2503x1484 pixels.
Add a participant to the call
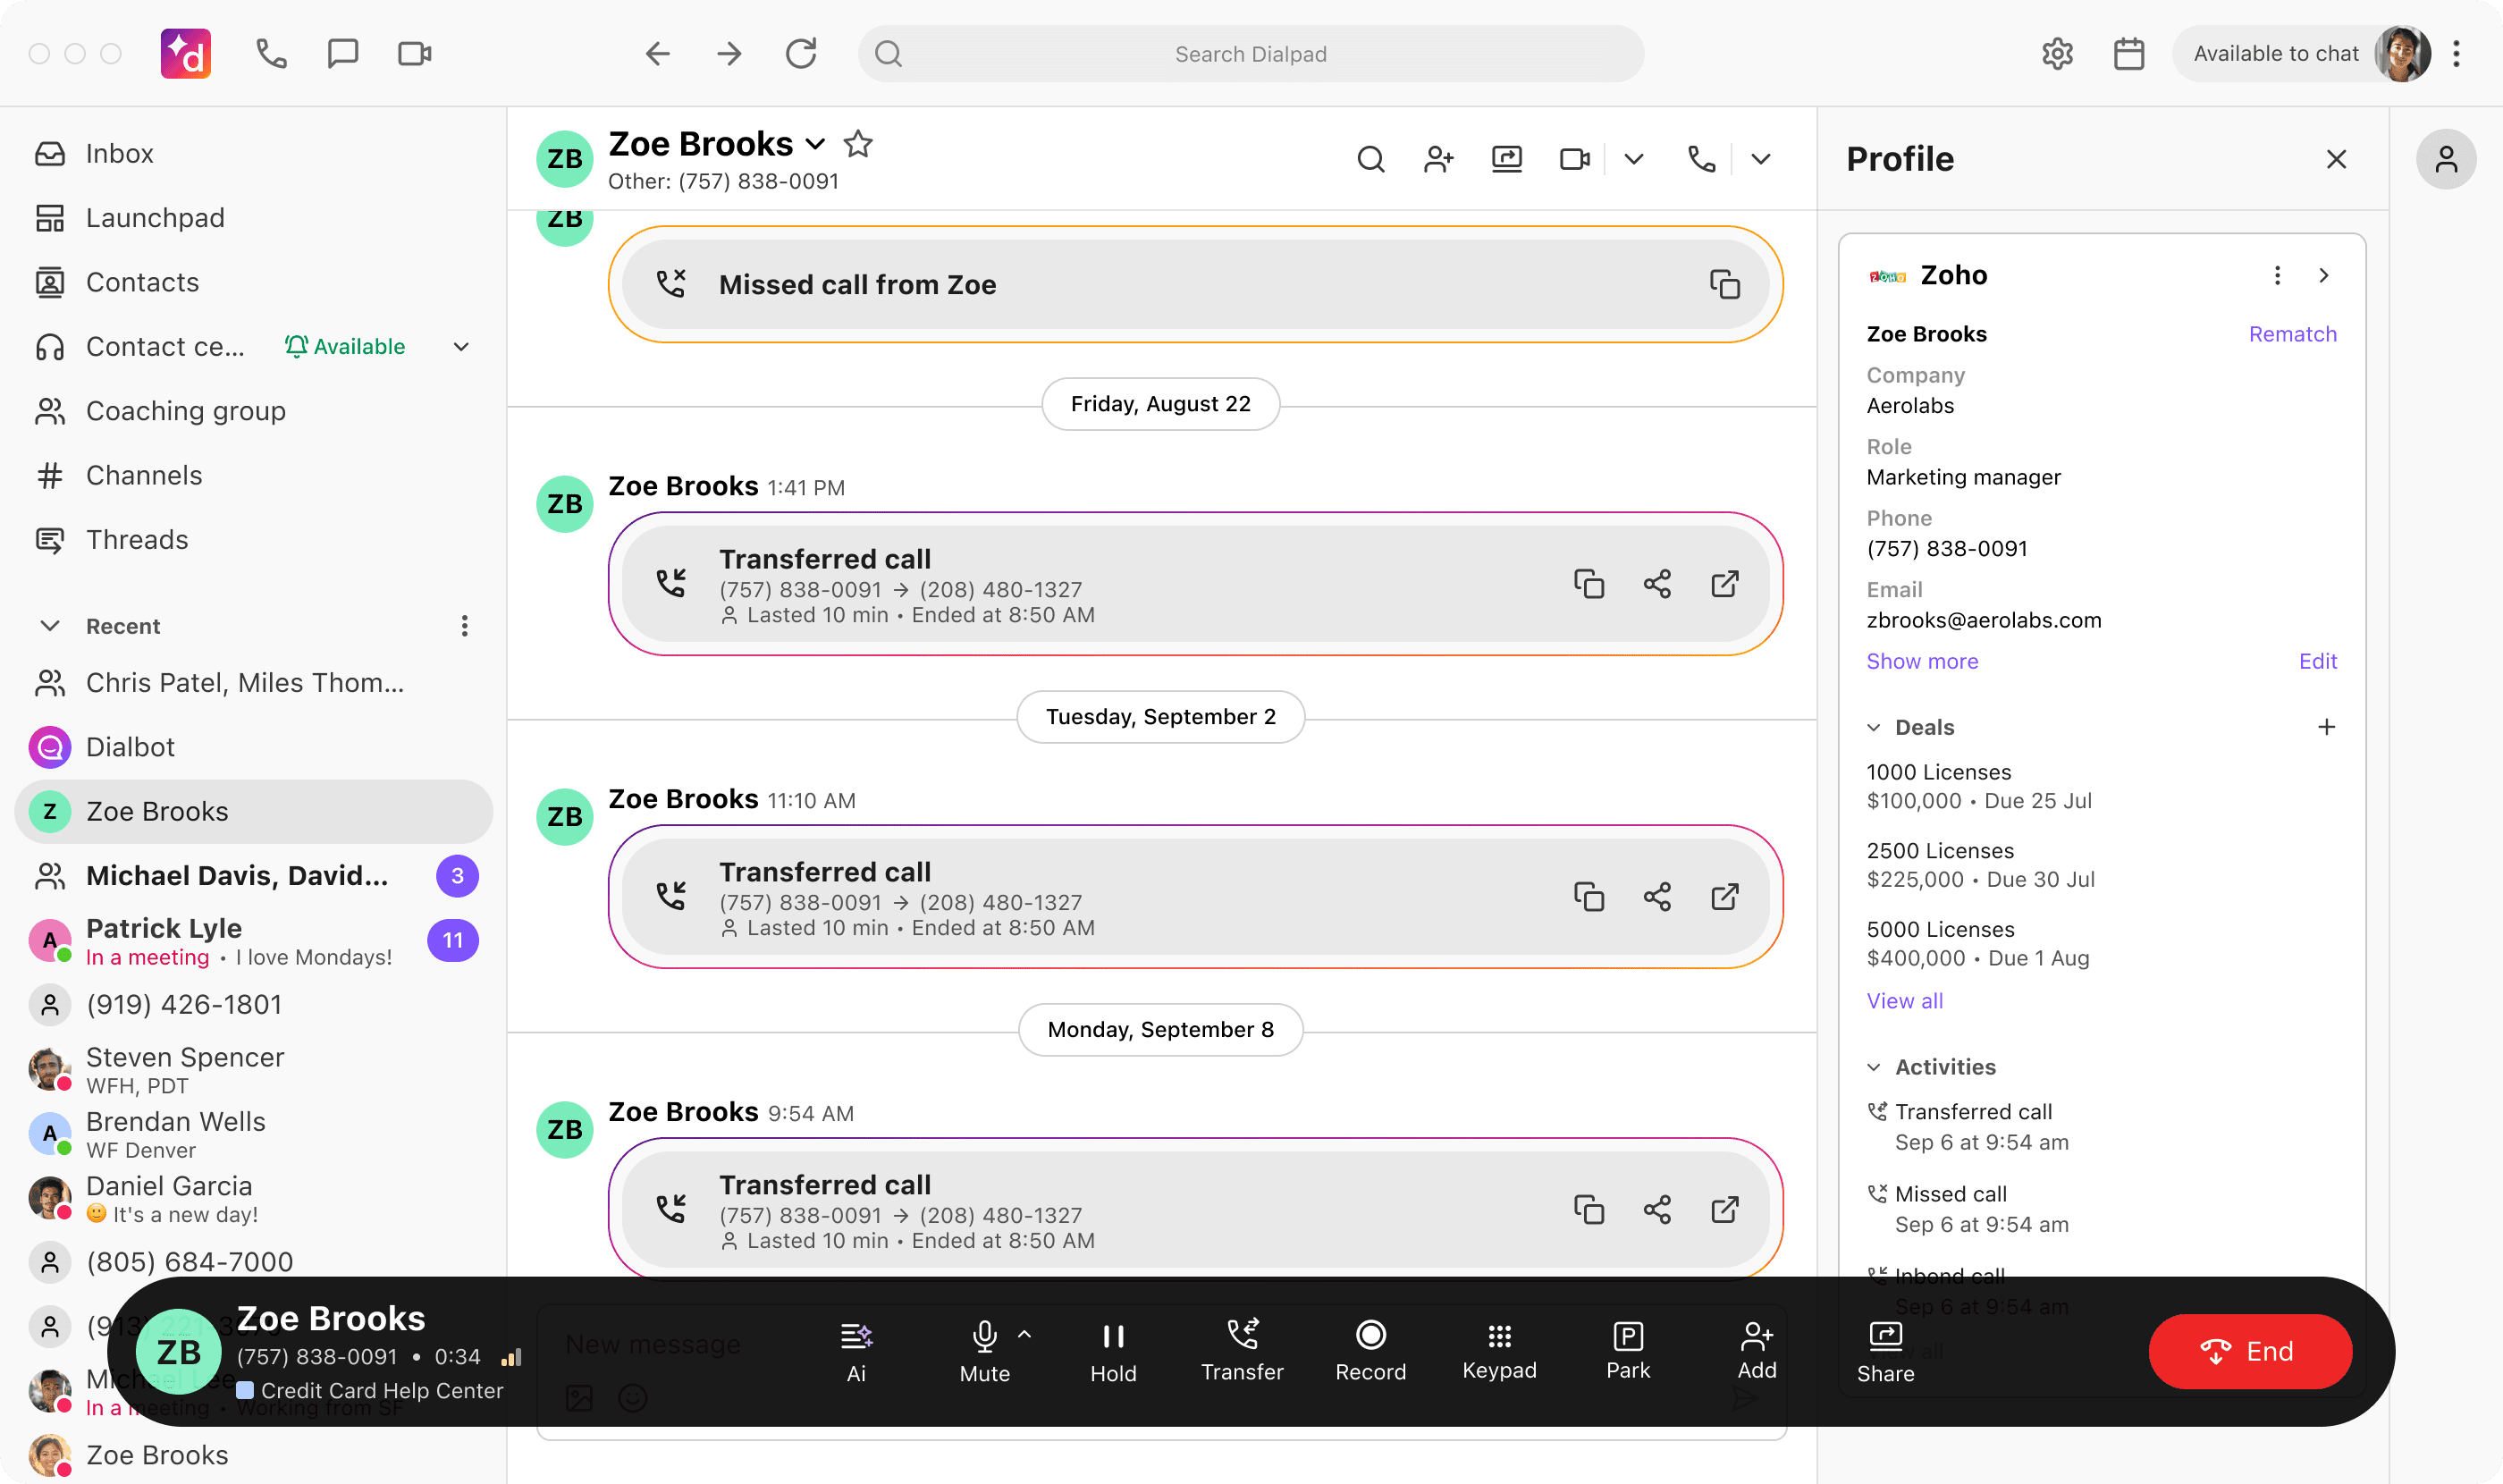1757,1350
